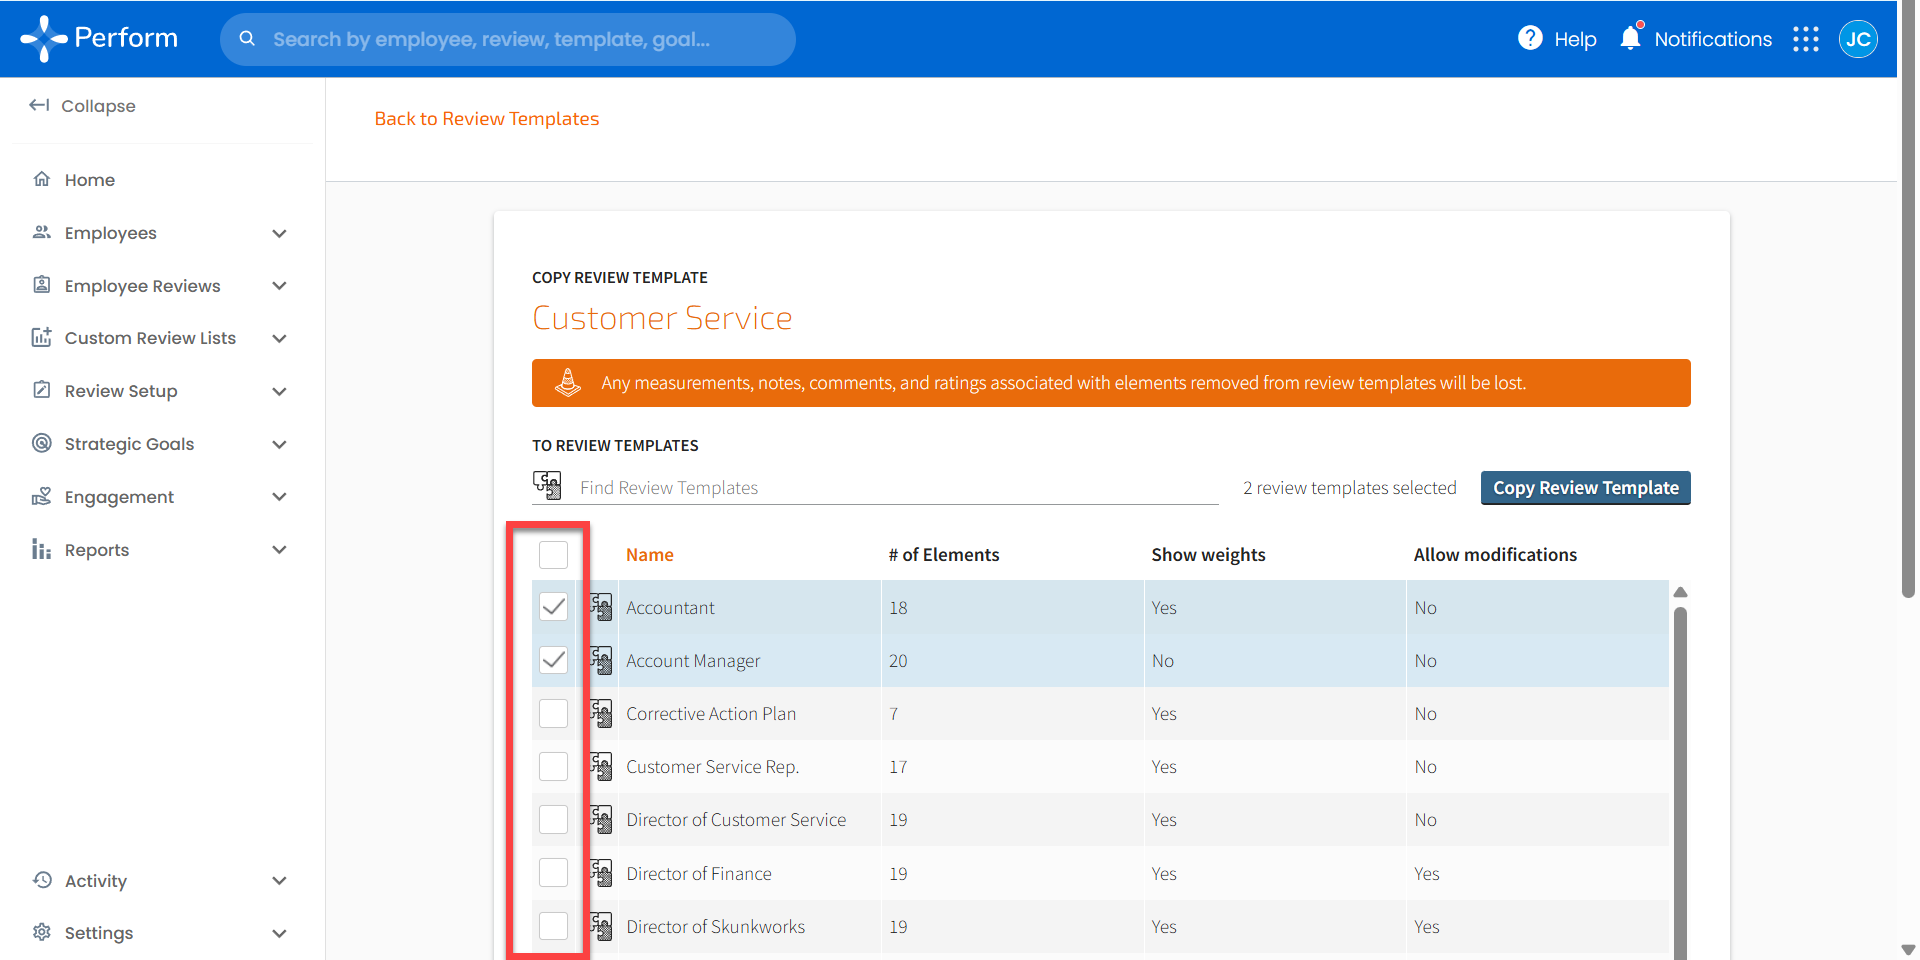Image resolution: width=1920 pixels, height=960 pixels.
Task: Expand the Settings section chevron
Action: pos(279,933)
